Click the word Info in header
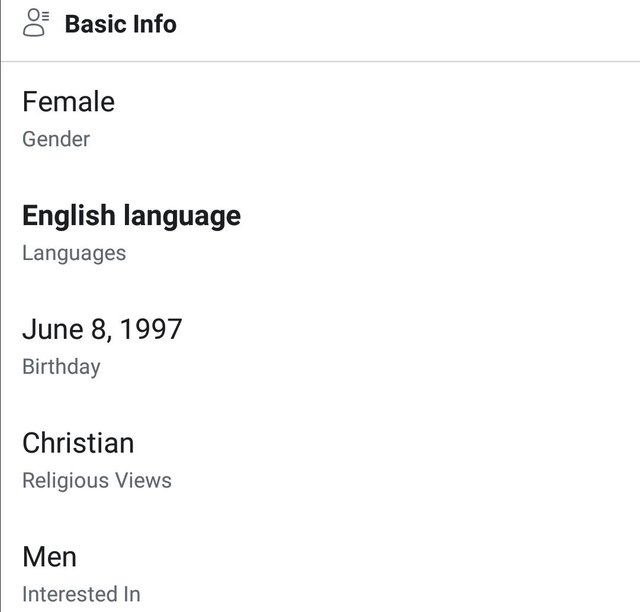The image size is (640, 612). point(154,24)
